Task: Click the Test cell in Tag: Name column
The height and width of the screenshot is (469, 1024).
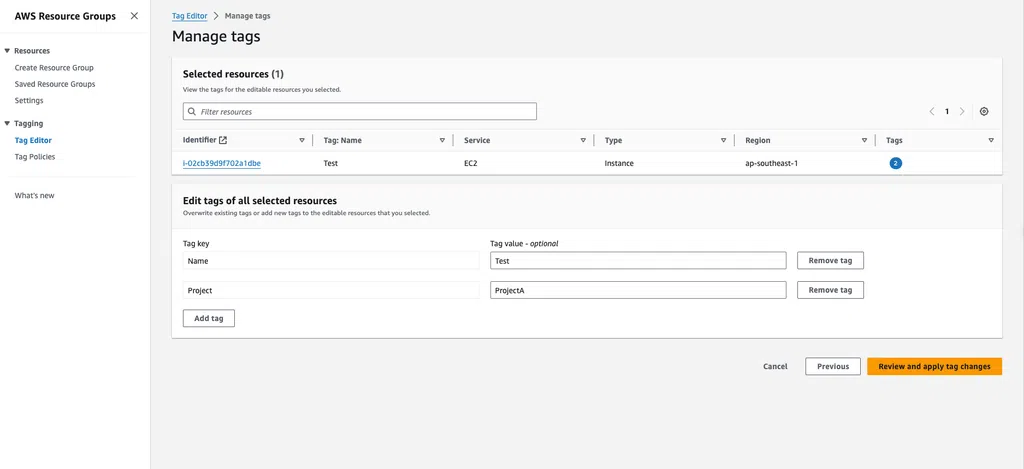Action: 330,163
